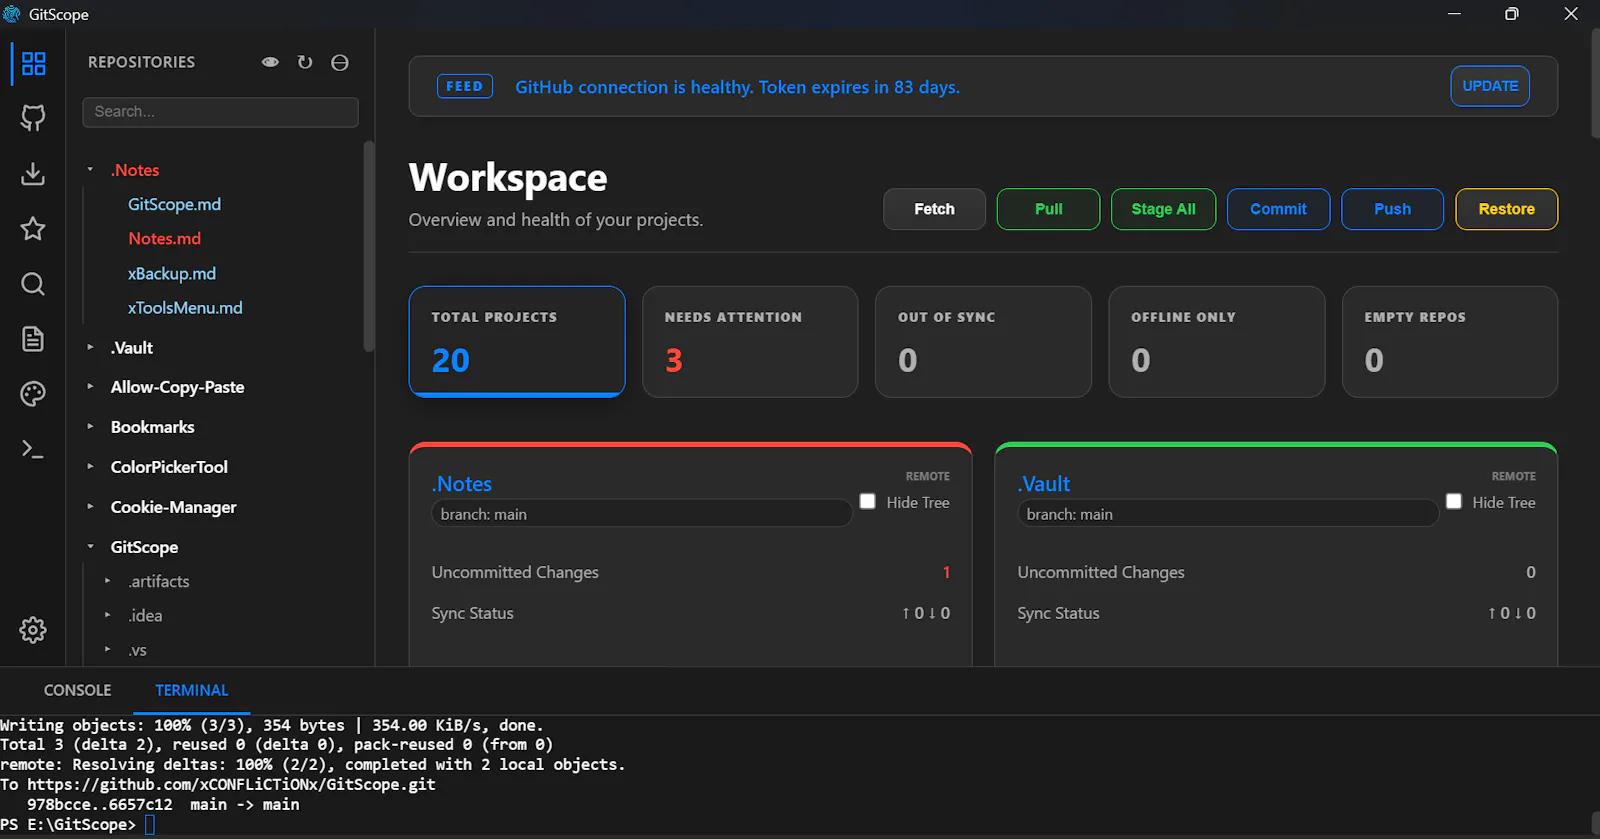Viewport: 1600px width, 839px height.
Task: Open the theme palette icon in sidebar
Action: [x=33, y=394]
